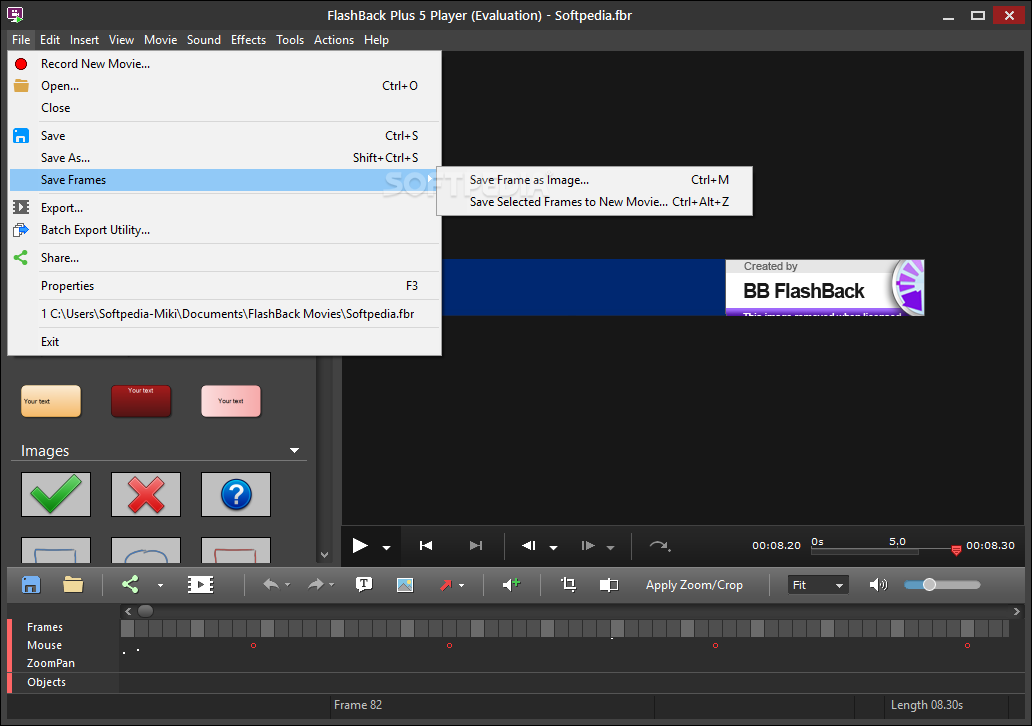Open the Save Frames submenu entry
Image resolution: width=1032 pixels, height=726 pixels.
224,180
